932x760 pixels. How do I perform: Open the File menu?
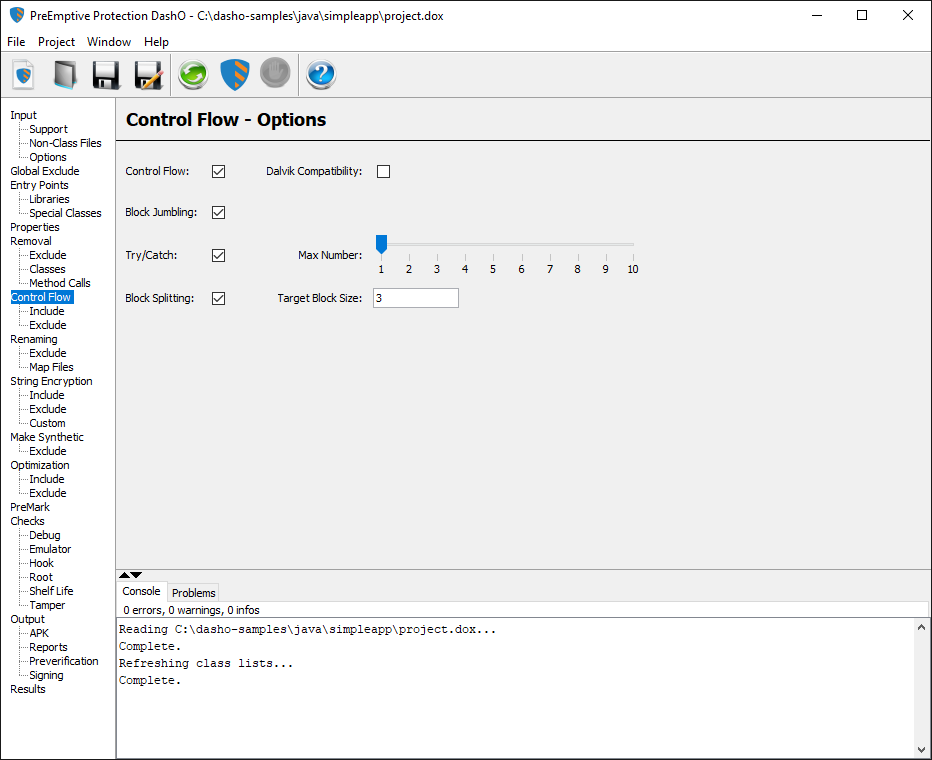[16, 42]
